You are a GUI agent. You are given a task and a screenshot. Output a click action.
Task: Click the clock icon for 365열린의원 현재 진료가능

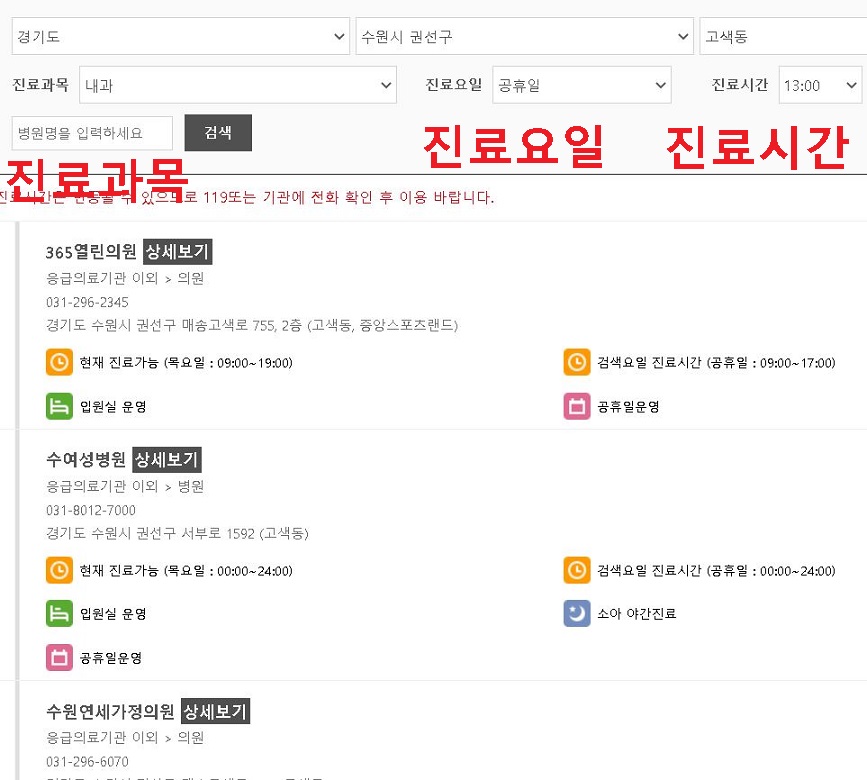pyautogui.click(x=59, y=362)
